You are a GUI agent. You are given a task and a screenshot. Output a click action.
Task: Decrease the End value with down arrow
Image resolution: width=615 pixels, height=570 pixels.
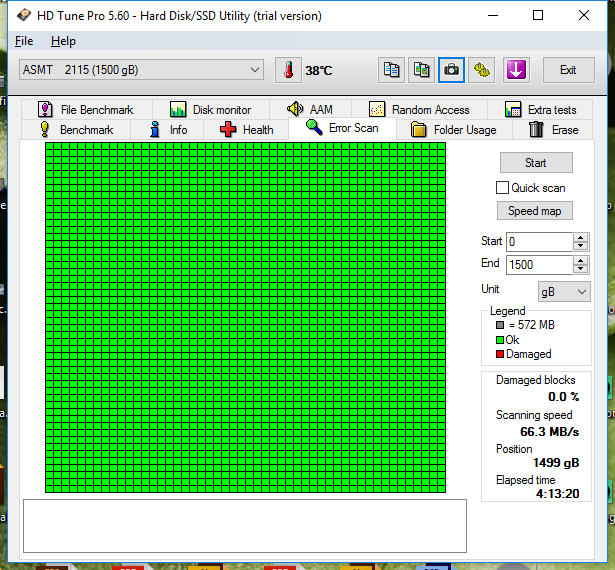pos(581,269)
